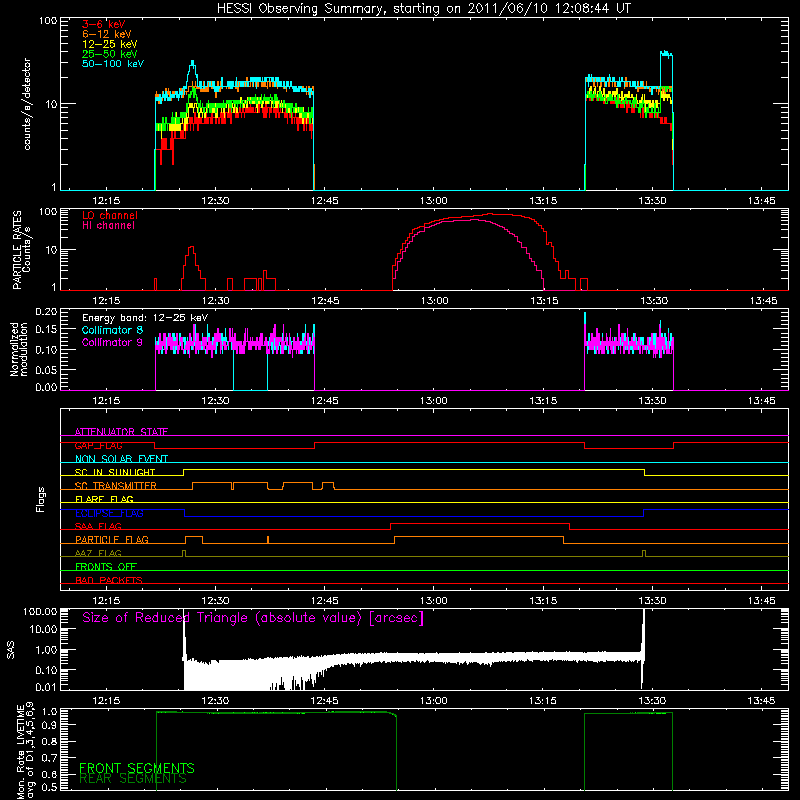Click the ECLIPSE_FLAG label
The width and height of the screenshot is (800, 800).
tap(109, 513)
